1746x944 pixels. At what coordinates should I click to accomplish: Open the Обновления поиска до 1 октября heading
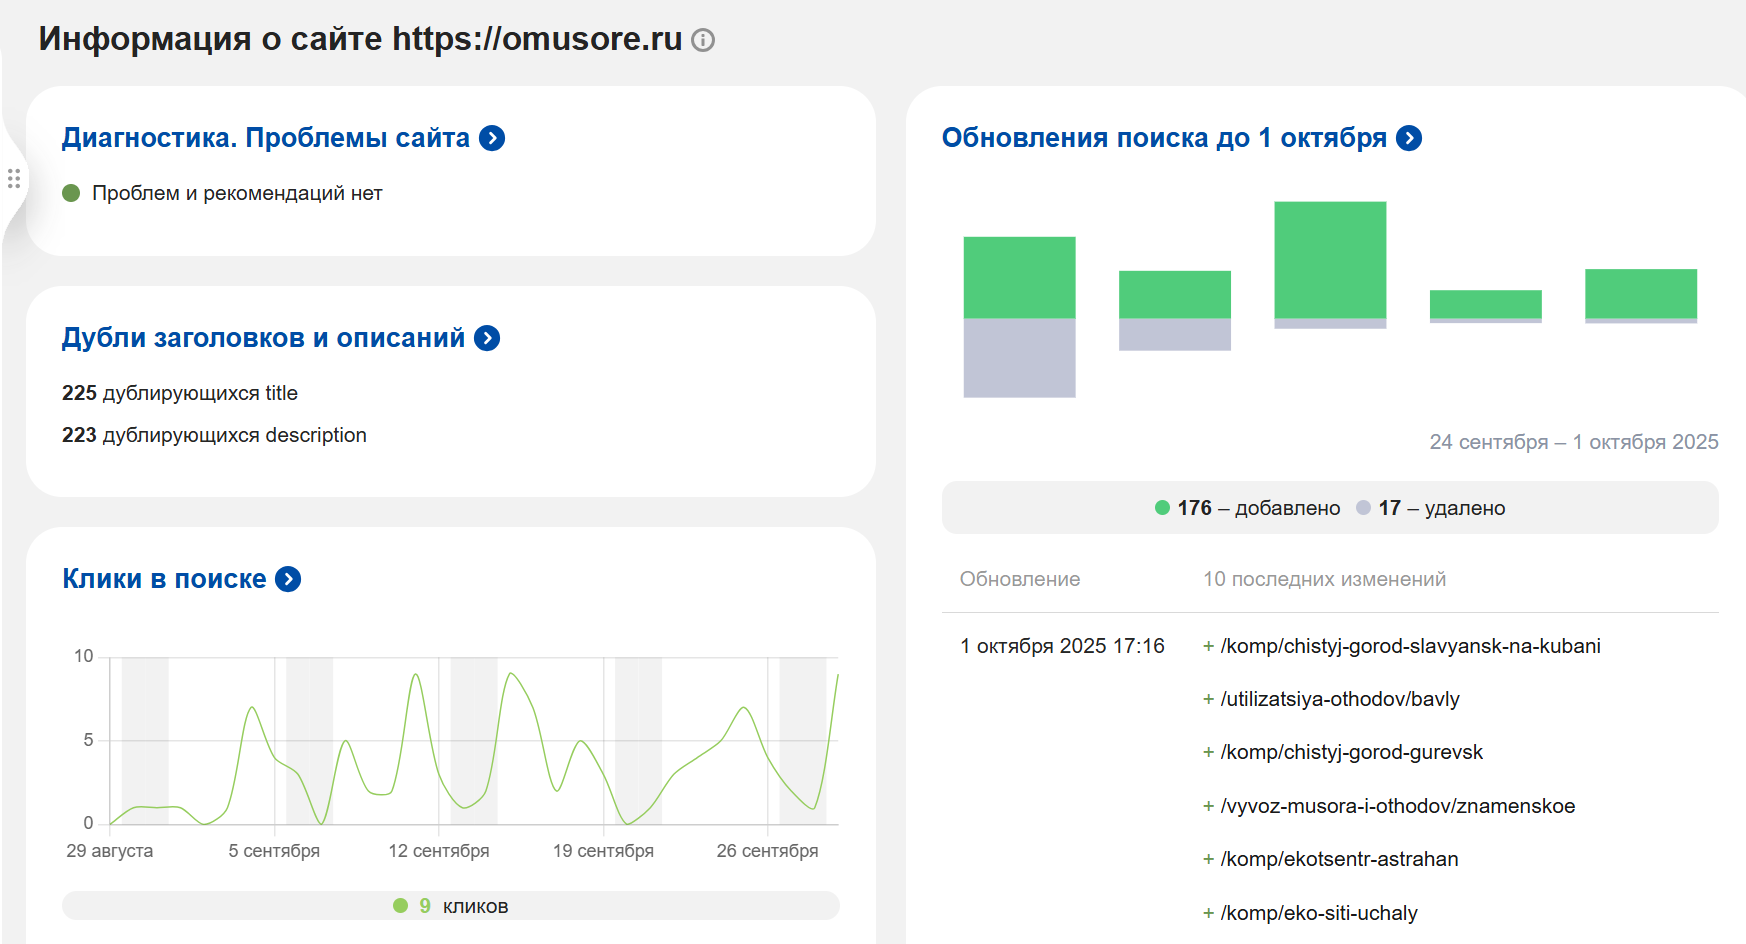click(x=1164, y=138)
